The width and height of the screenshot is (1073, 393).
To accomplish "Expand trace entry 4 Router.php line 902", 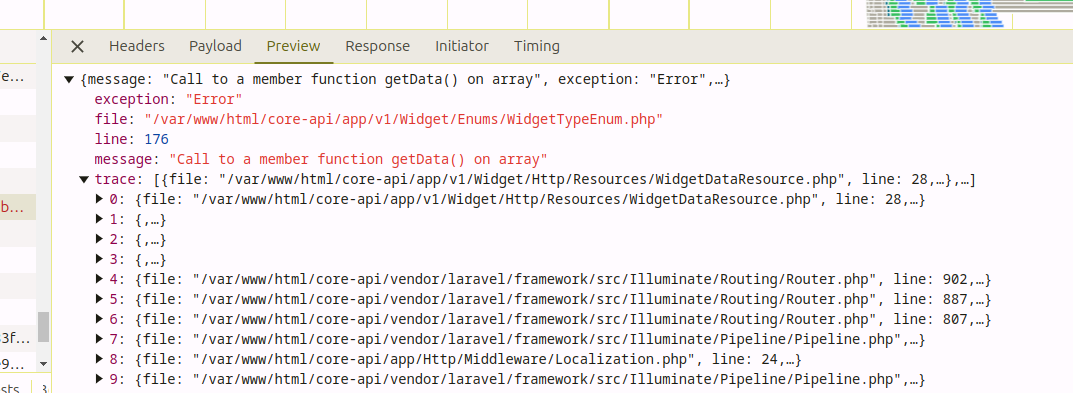I will tap(101, 279).
